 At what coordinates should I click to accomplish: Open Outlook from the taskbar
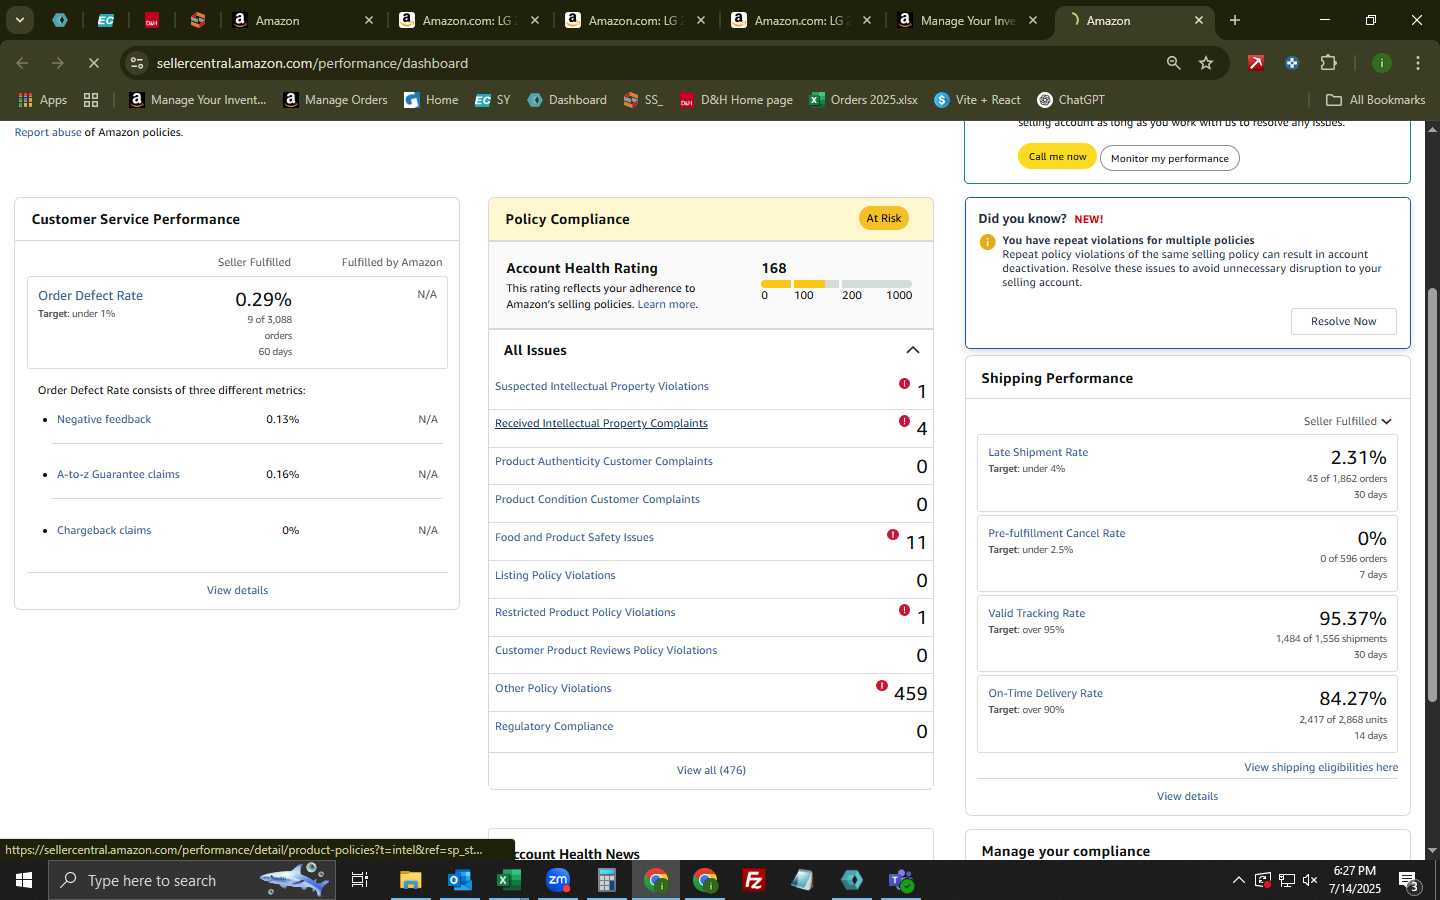(459, 880)
